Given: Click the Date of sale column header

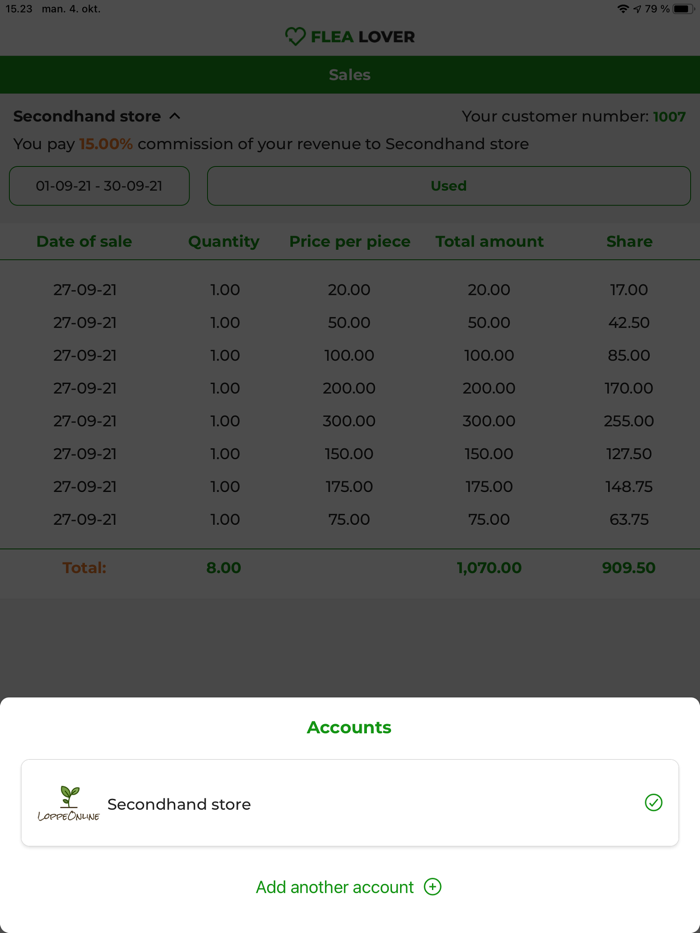Looking at the screenshot, I should (x=84, y=241).
